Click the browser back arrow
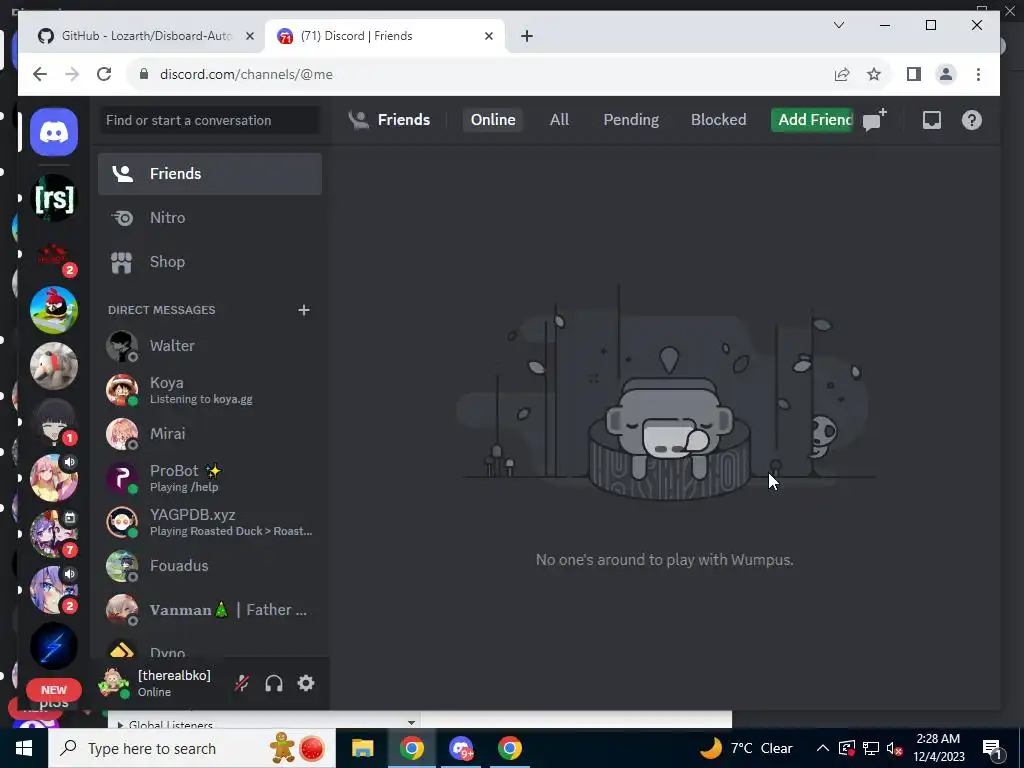The height and width of the screenshot is (768, 1024). click(x=40, y=74)
